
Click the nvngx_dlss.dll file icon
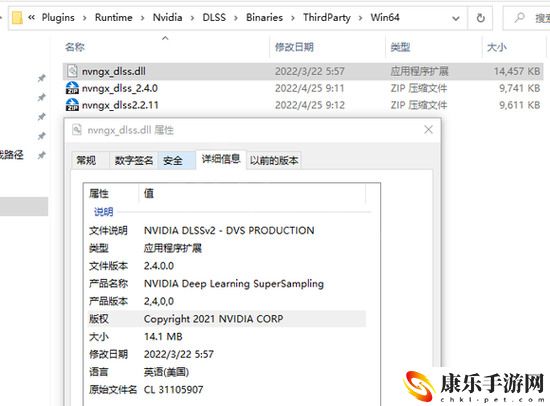pyautogui.click(x=72, y=71)
